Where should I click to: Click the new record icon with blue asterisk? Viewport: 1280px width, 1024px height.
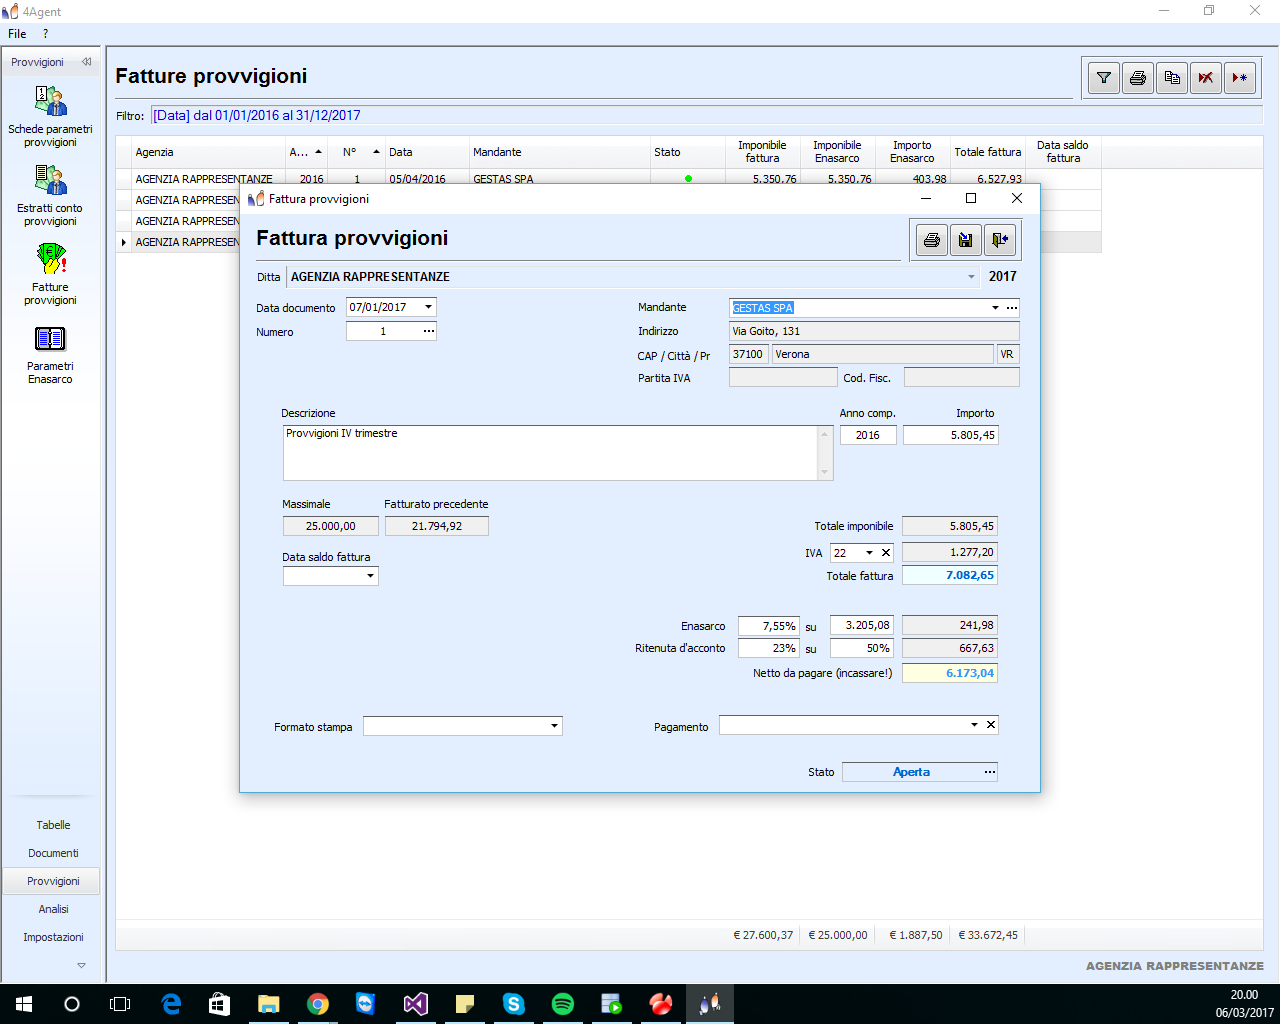click(1240, 77)
